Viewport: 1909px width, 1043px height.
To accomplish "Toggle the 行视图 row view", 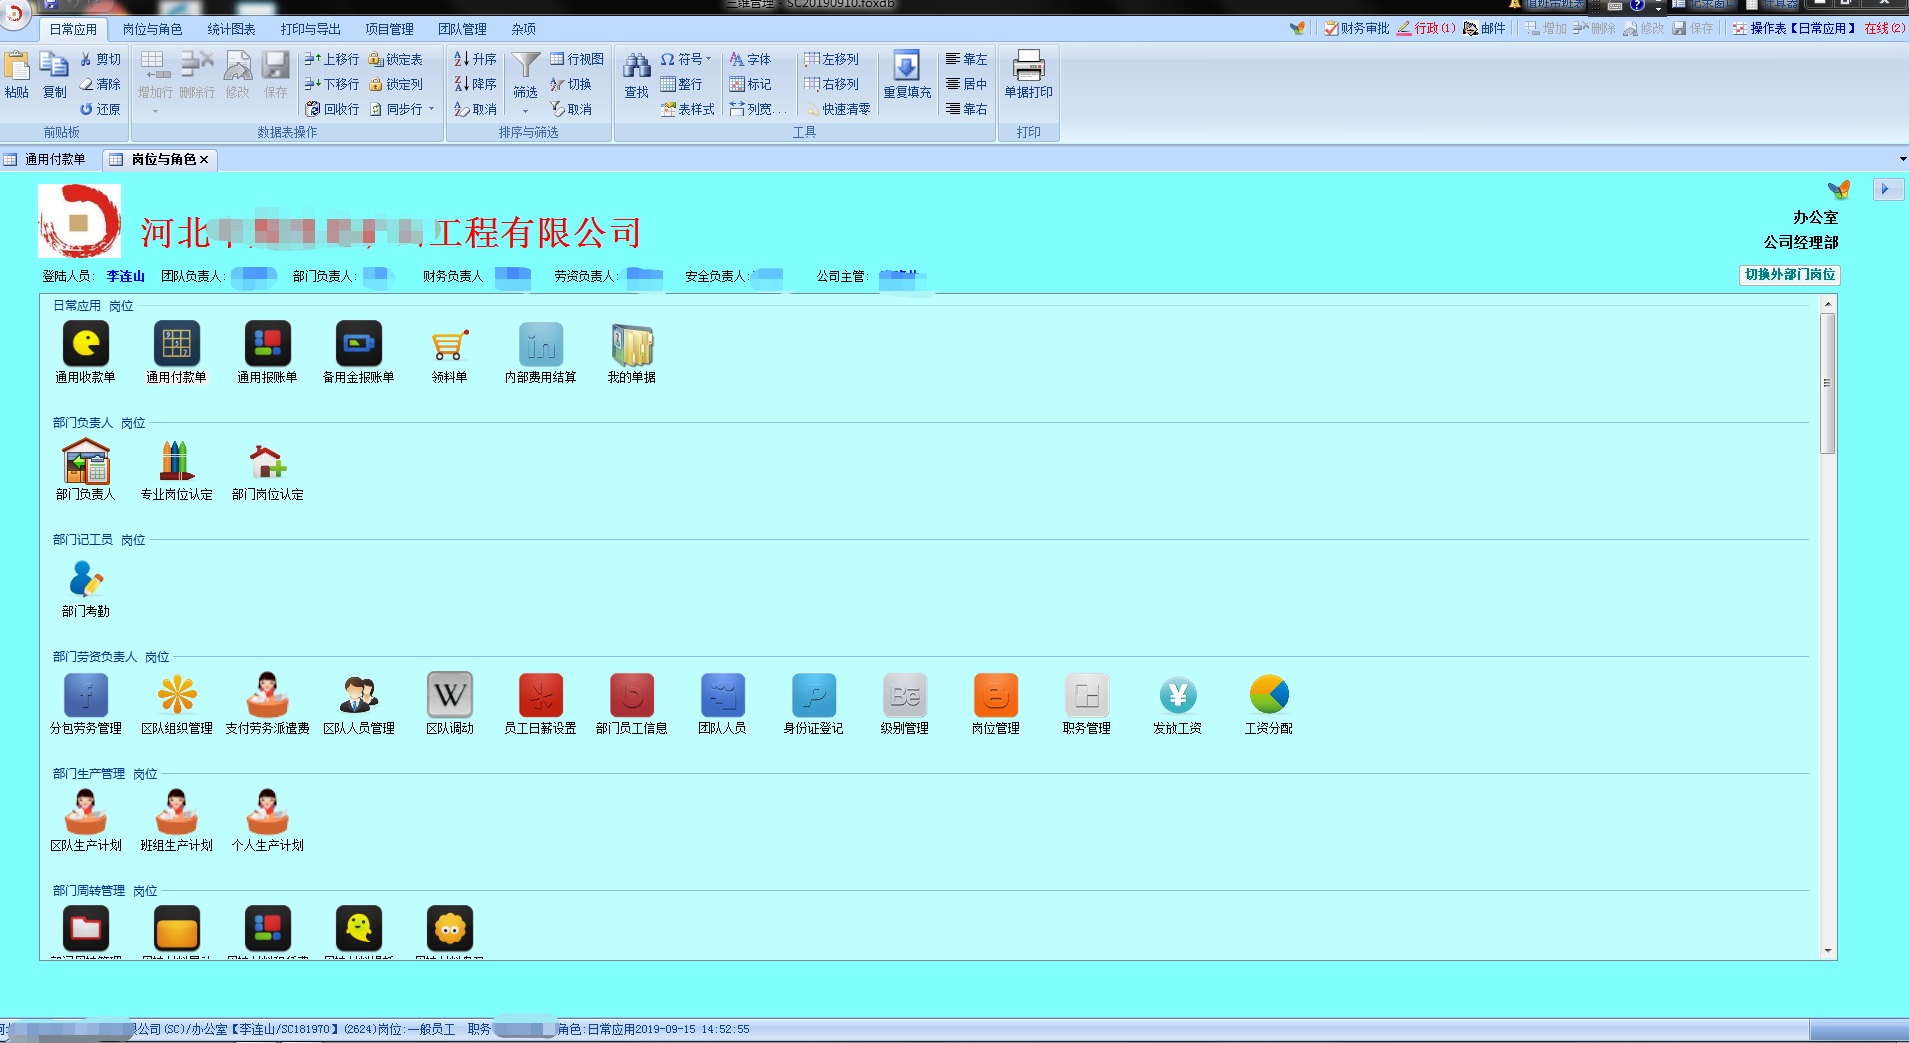I will point(577,60).
